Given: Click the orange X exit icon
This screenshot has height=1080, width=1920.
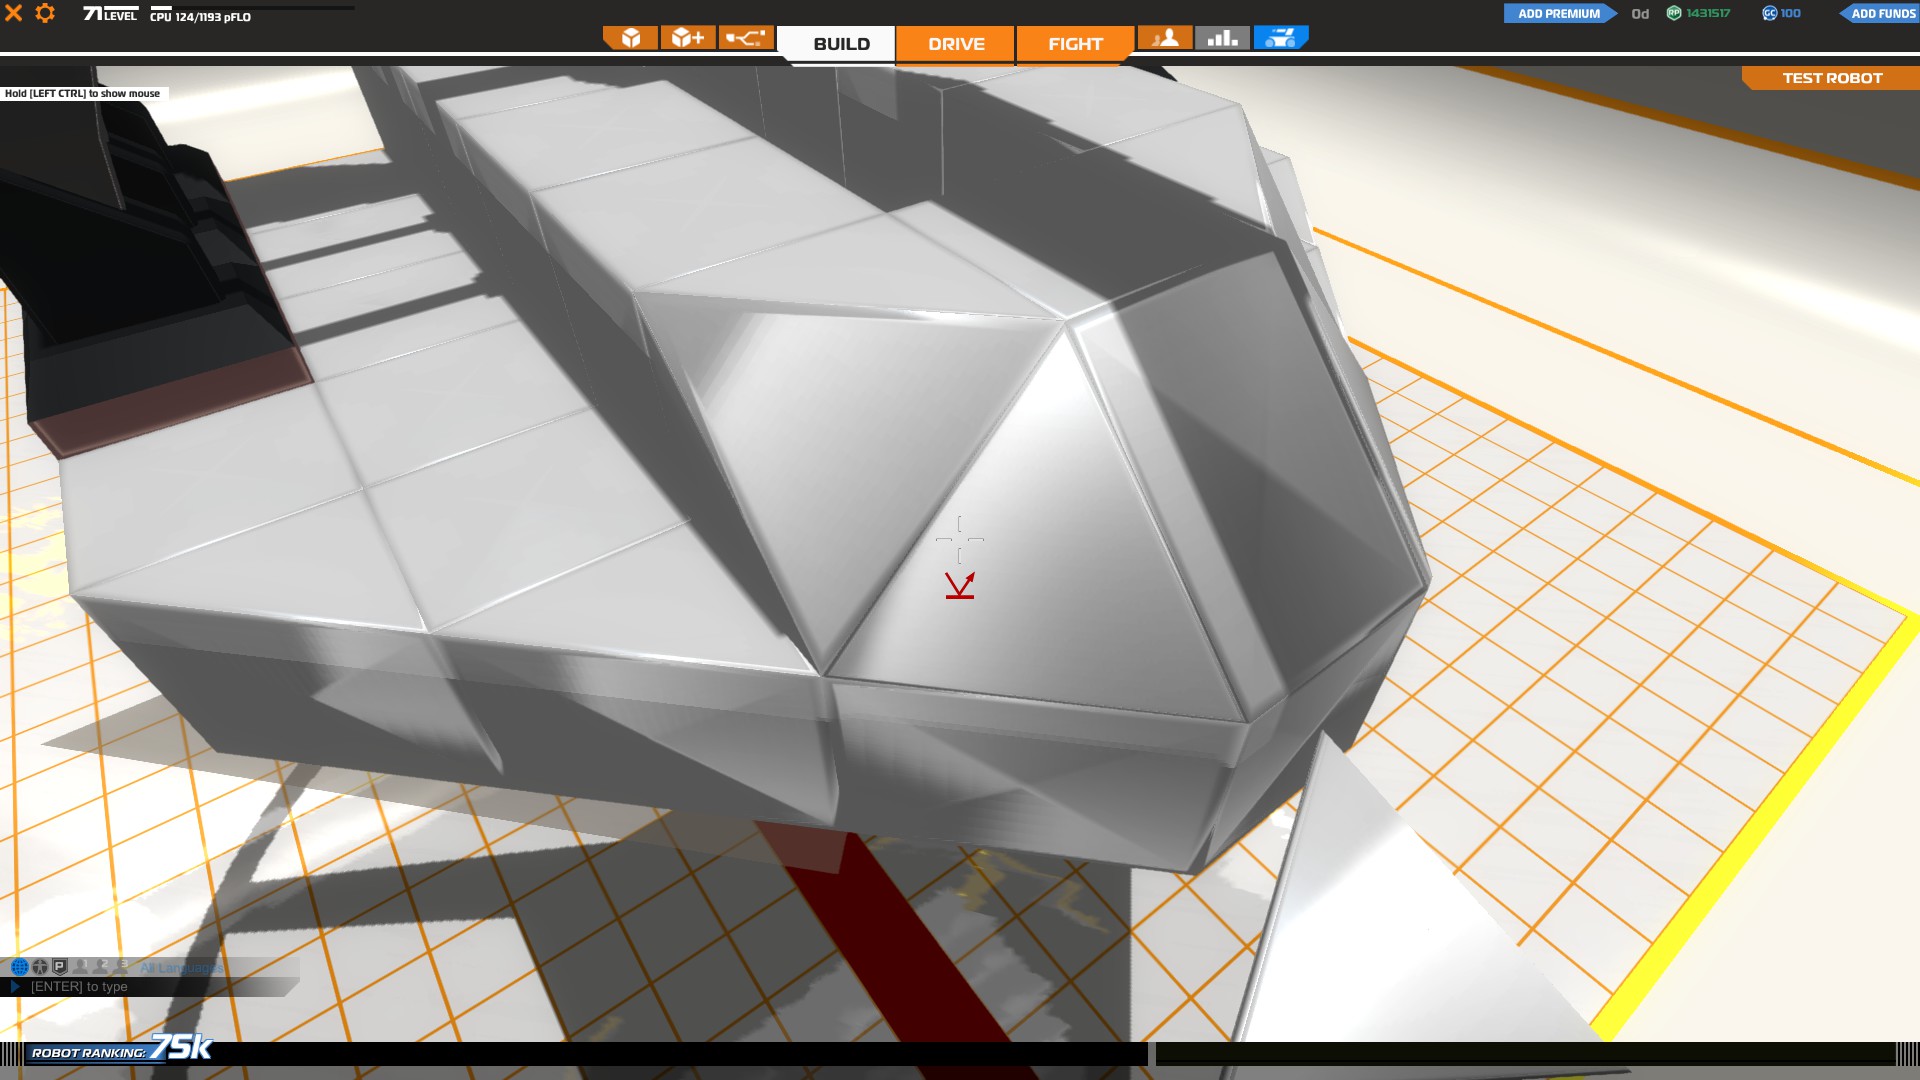Looking at the screenshot, I should [x=14, y=13].
